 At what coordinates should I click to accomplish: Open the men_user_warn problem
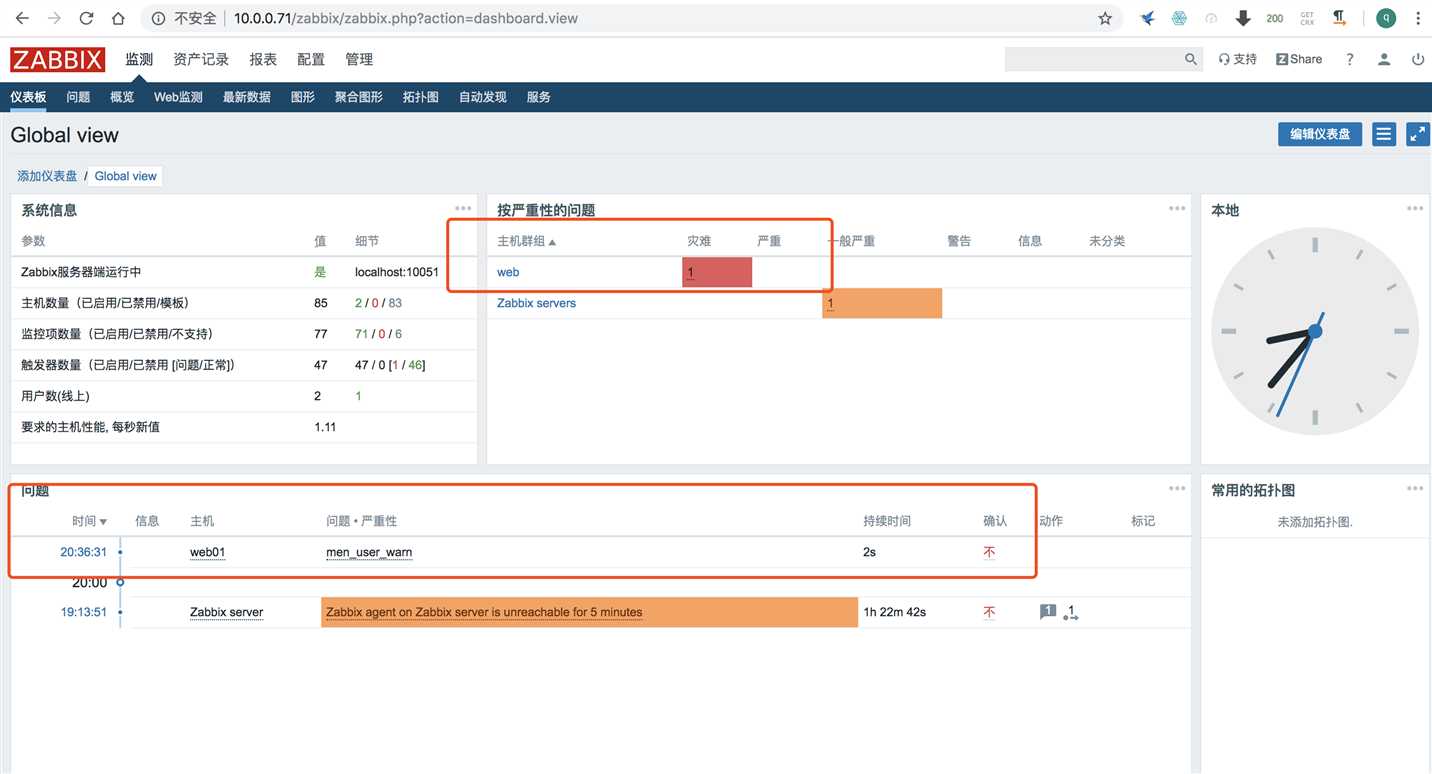click(369, 552)
